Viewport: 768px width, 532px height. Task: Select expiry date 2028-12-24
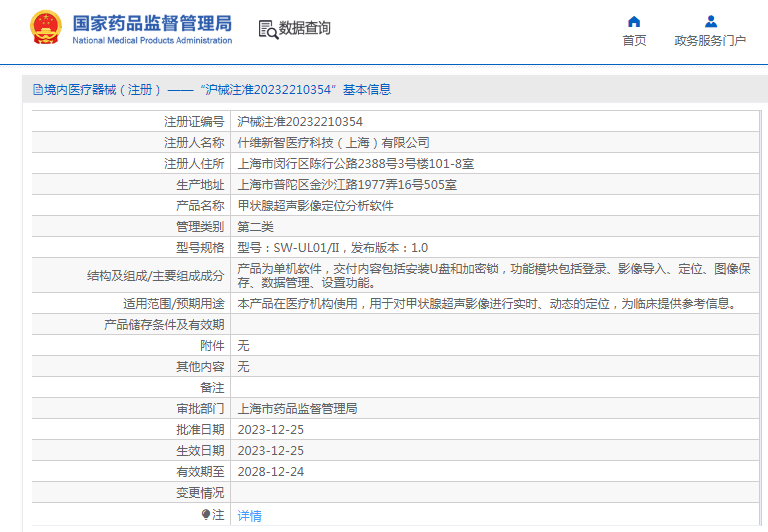click(270, 472)
